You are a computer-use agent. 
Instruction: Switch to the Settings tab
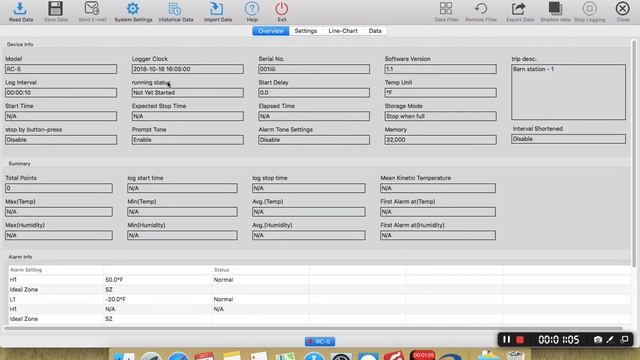[306, 31]
